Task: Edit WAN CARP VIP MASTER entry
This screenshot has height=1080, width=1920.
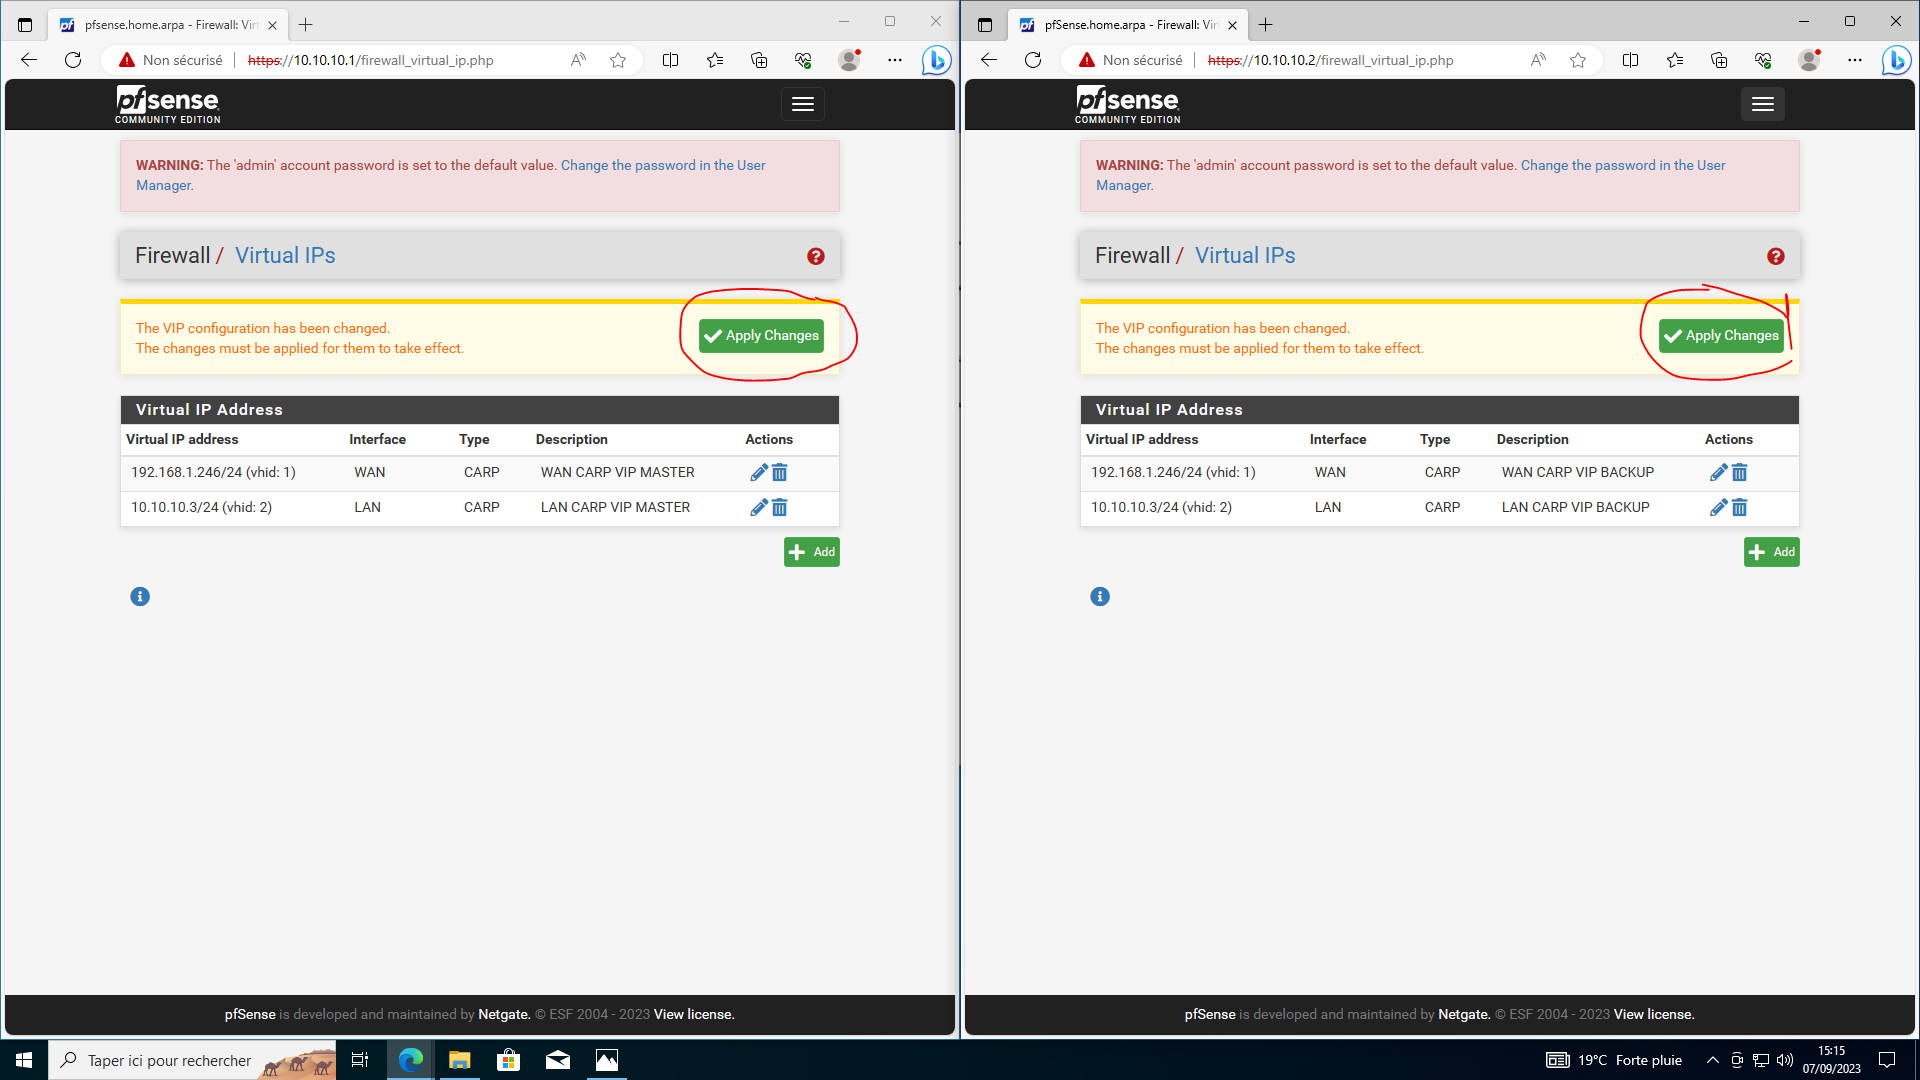Action: [x=758, y=473]
